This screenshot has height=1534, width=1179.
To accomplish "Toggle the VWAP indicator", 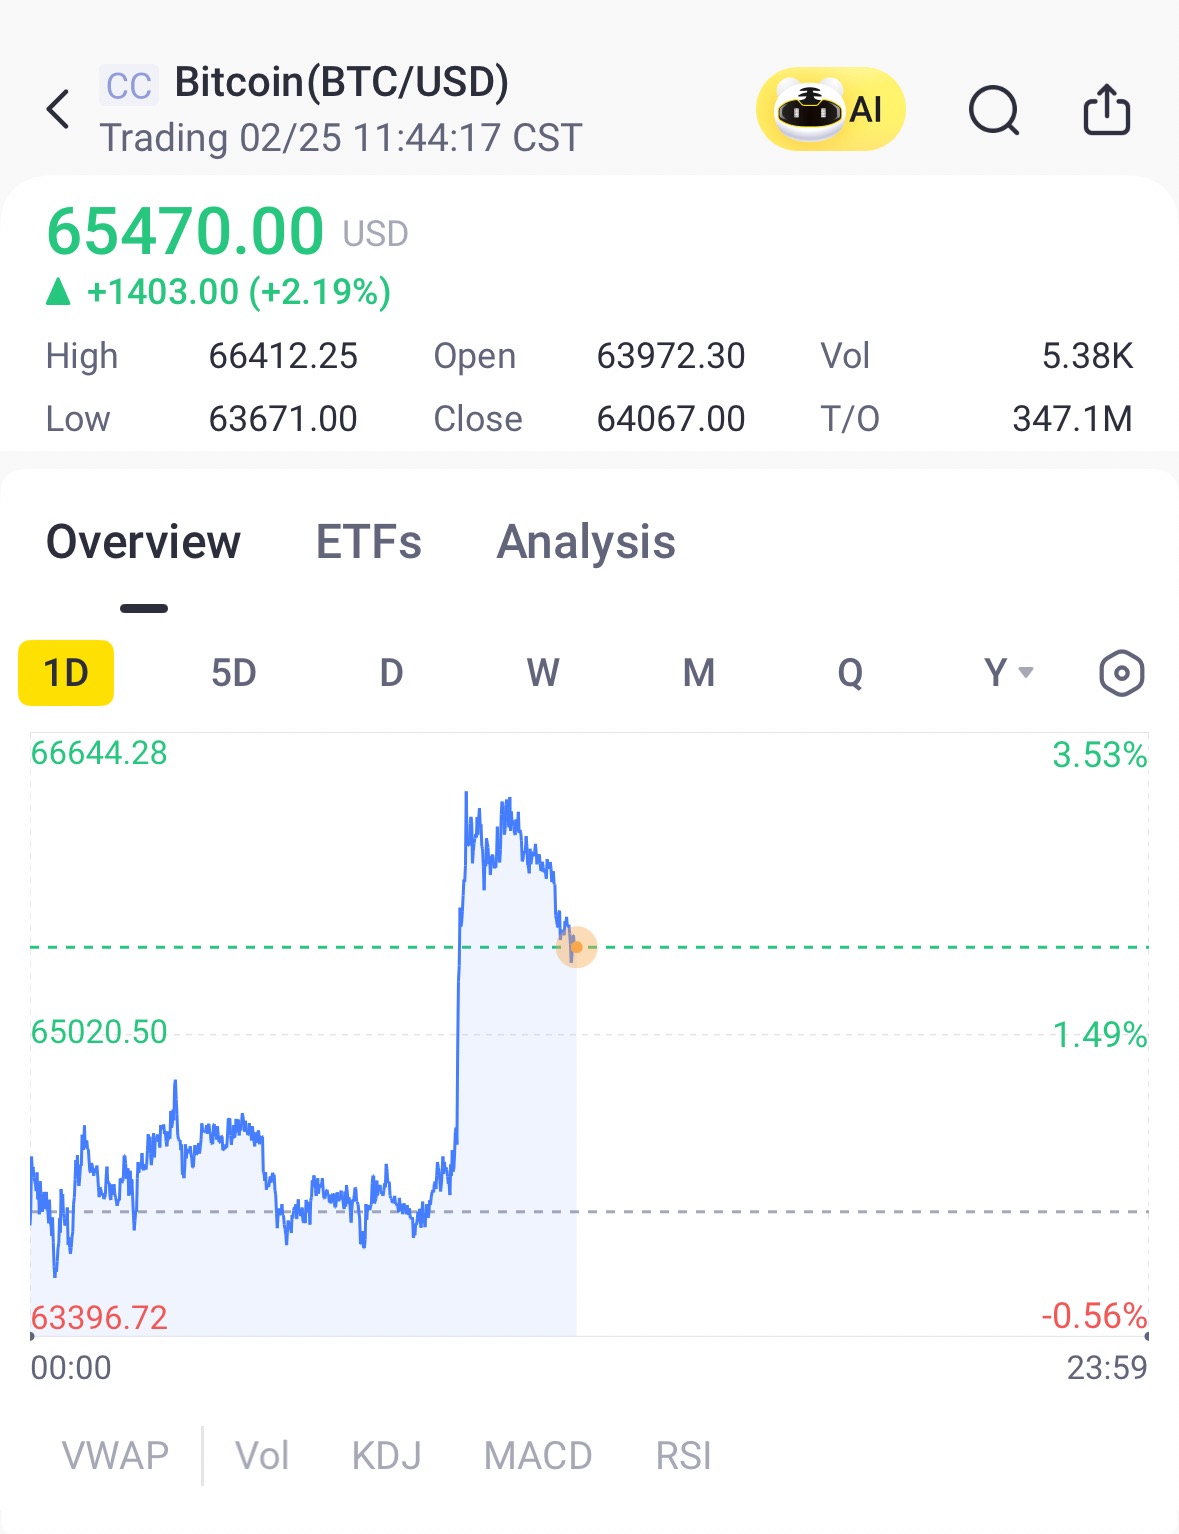I will coord(115,1455).
